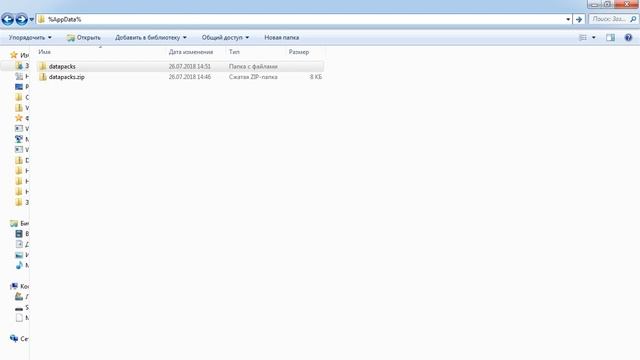Screen dimensions: 640x360
Task: Open the recent locations arrow beside Forward
Action: (x=31, y=19)
